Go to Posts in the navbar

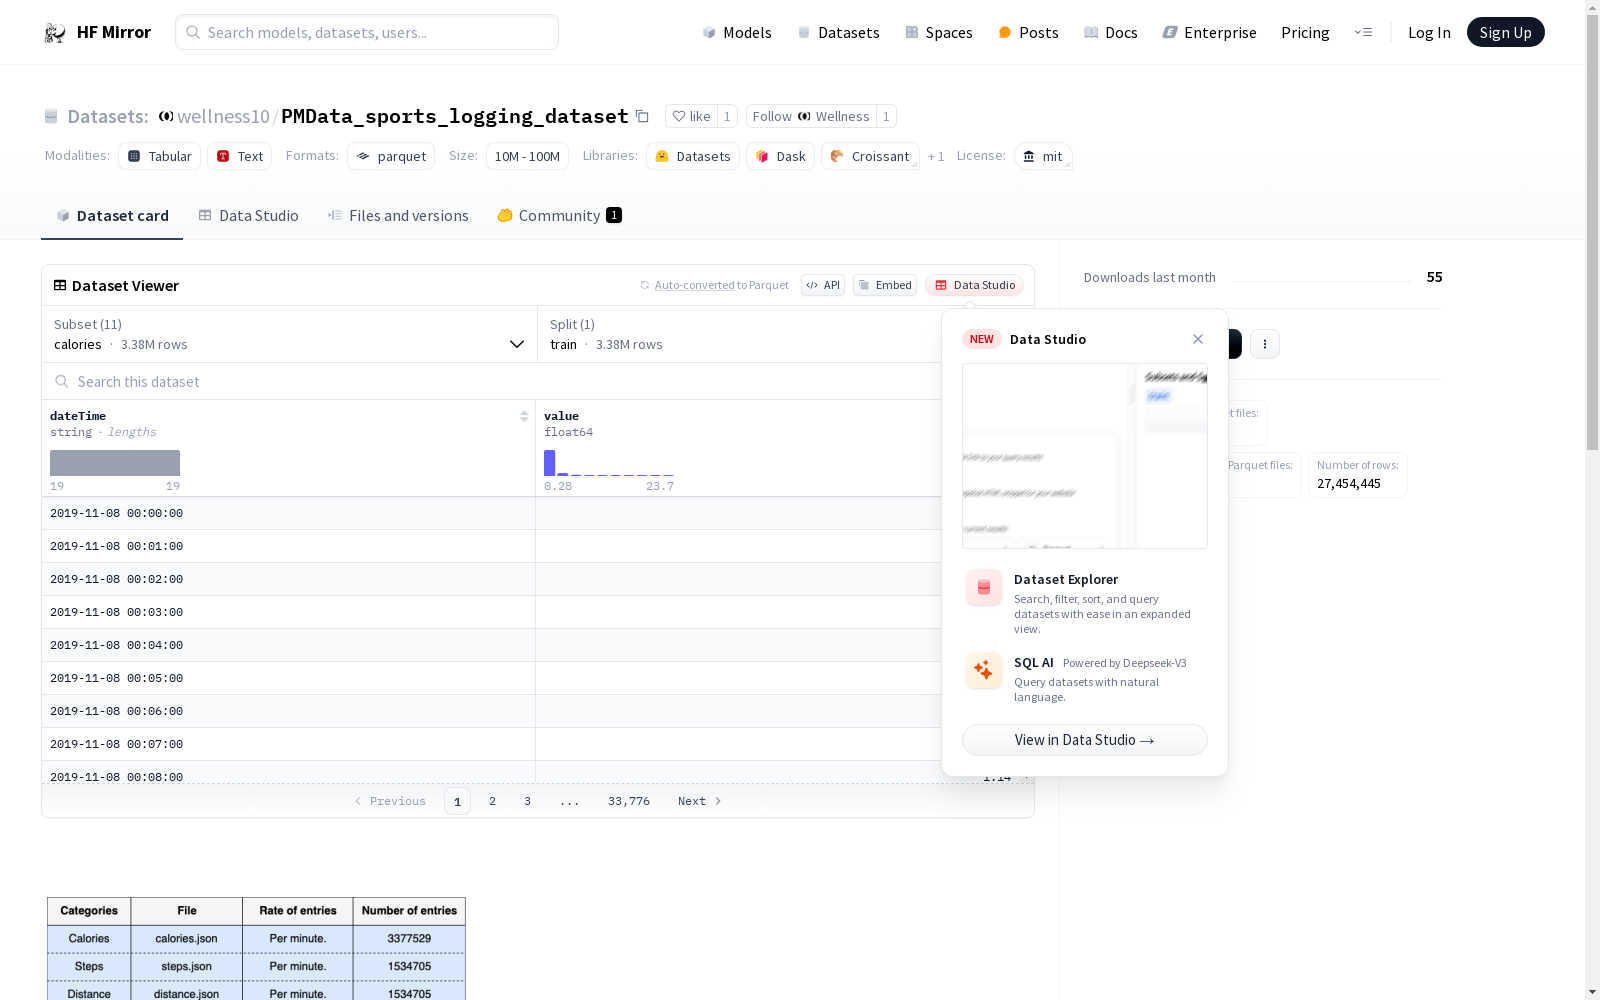point(1028,33)
